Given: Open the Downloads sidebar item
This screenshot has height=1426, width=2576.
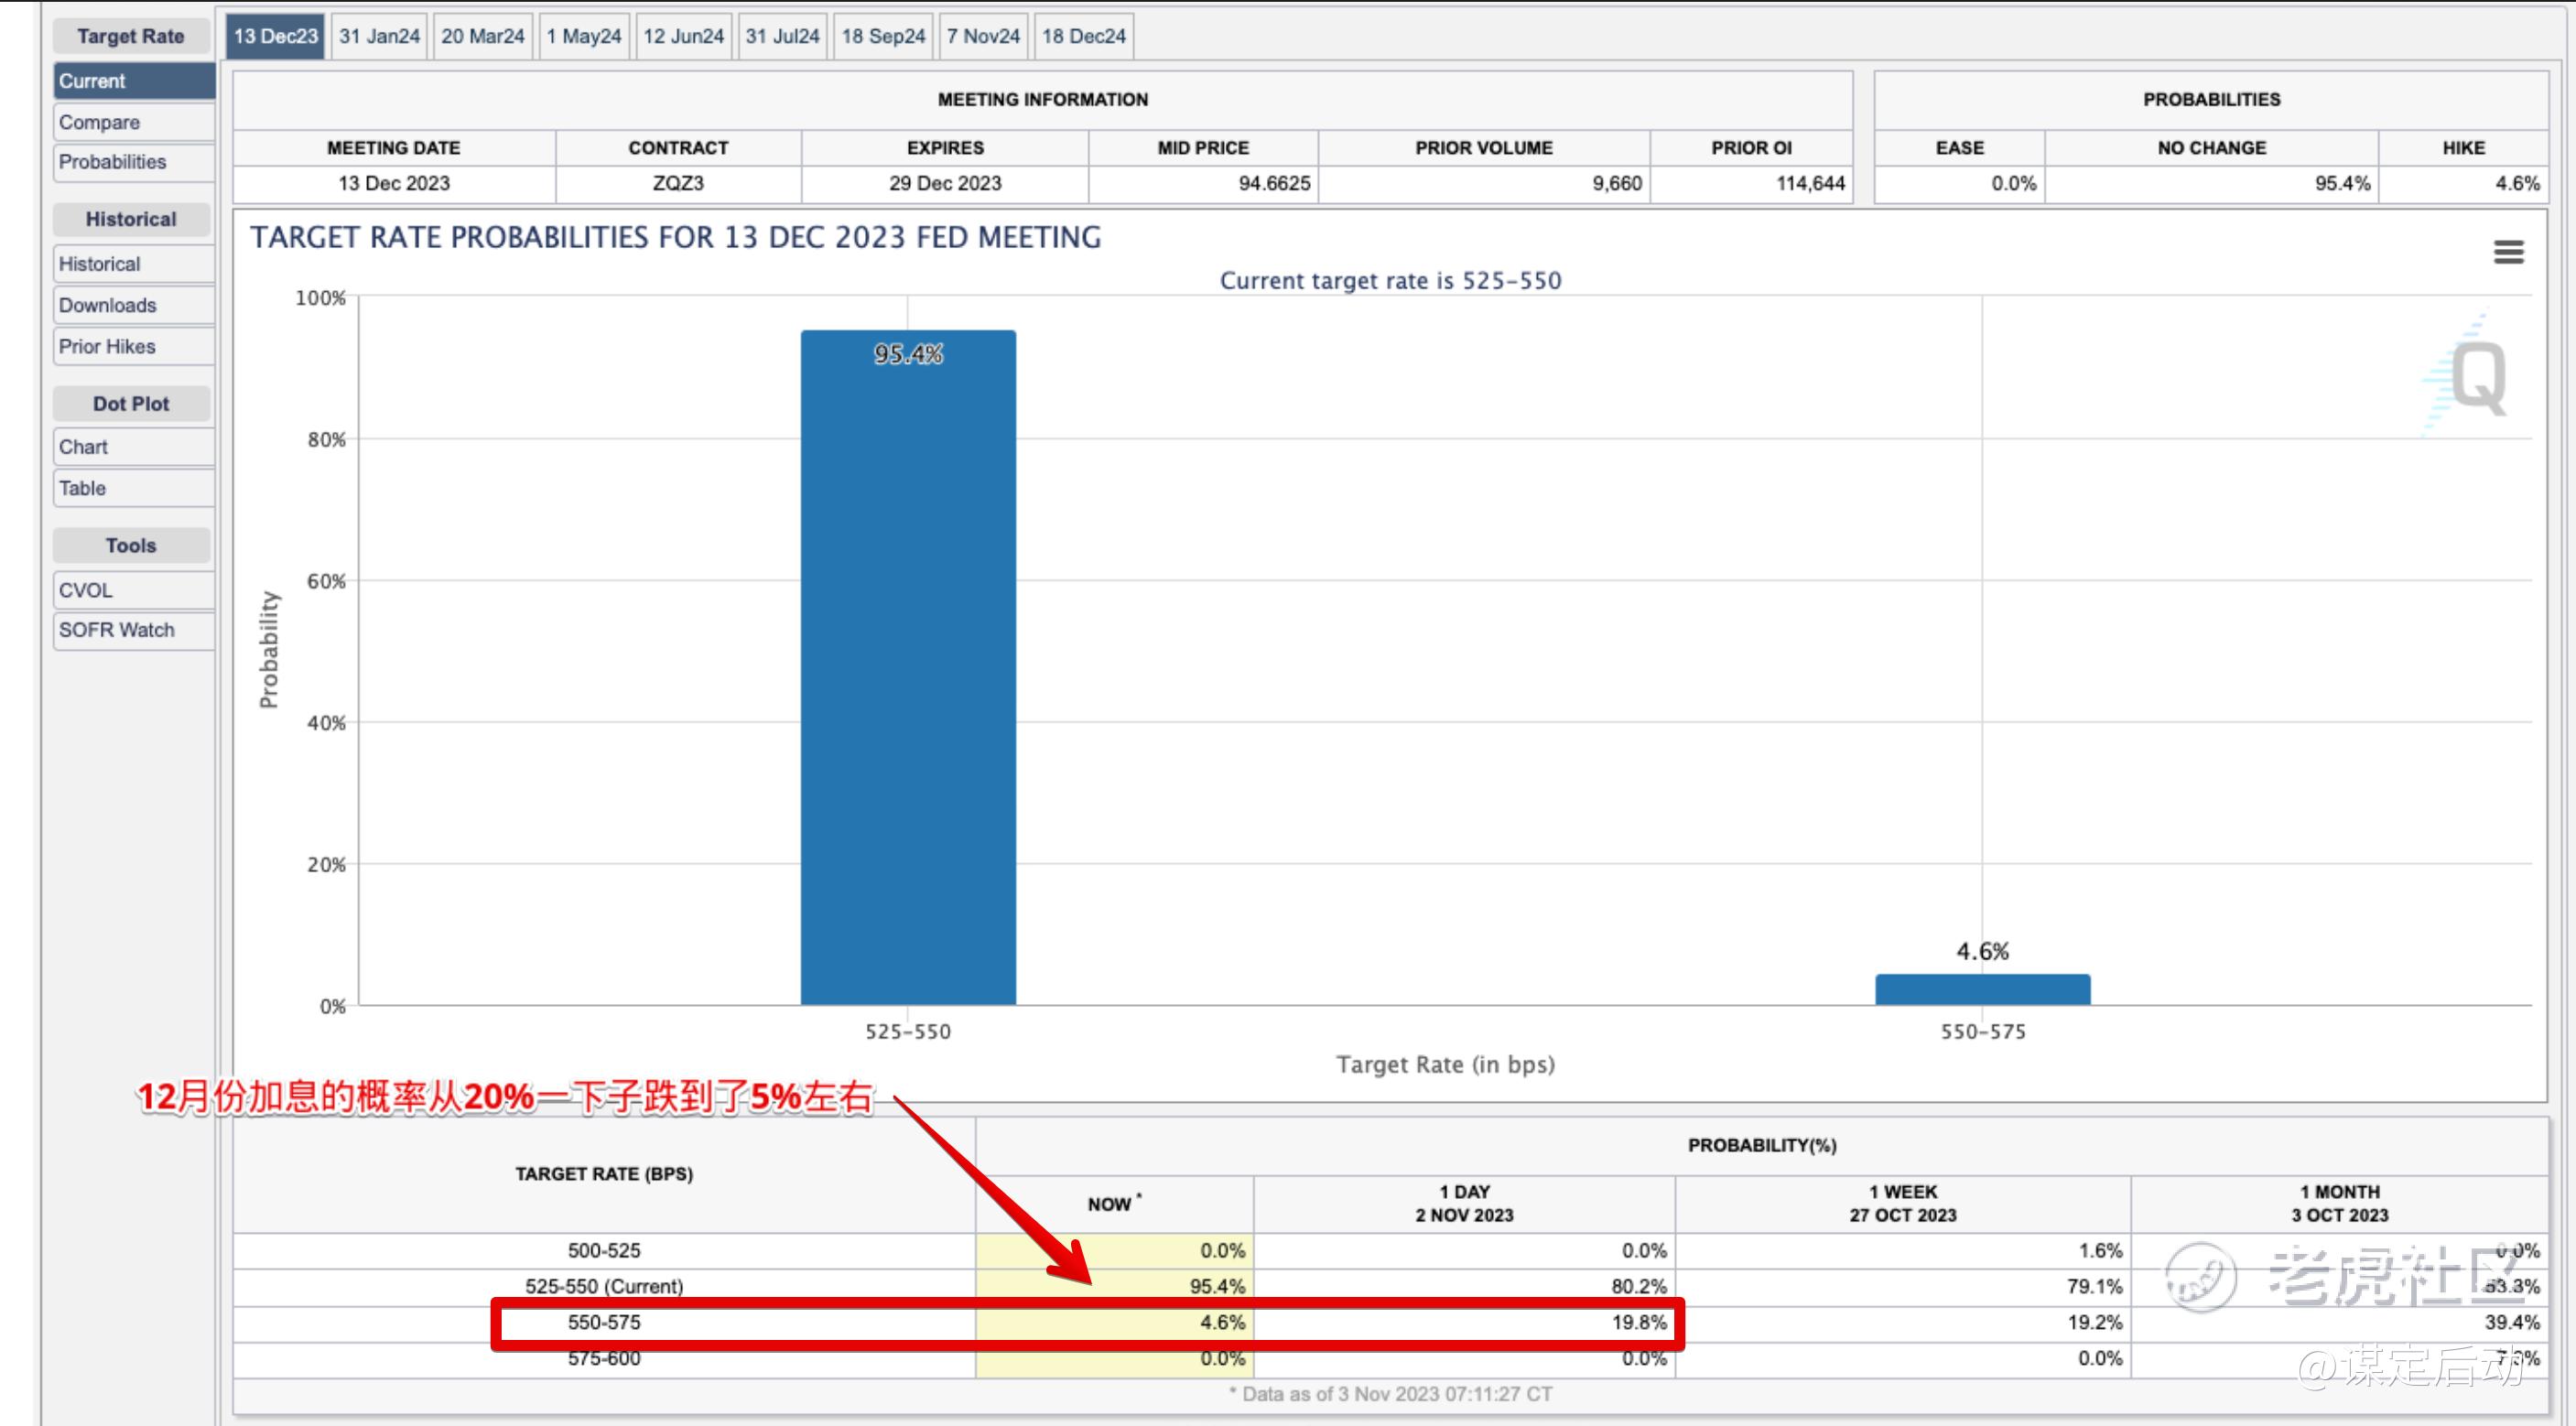Looking at the screenshot, I should click(x=134, y=305).
